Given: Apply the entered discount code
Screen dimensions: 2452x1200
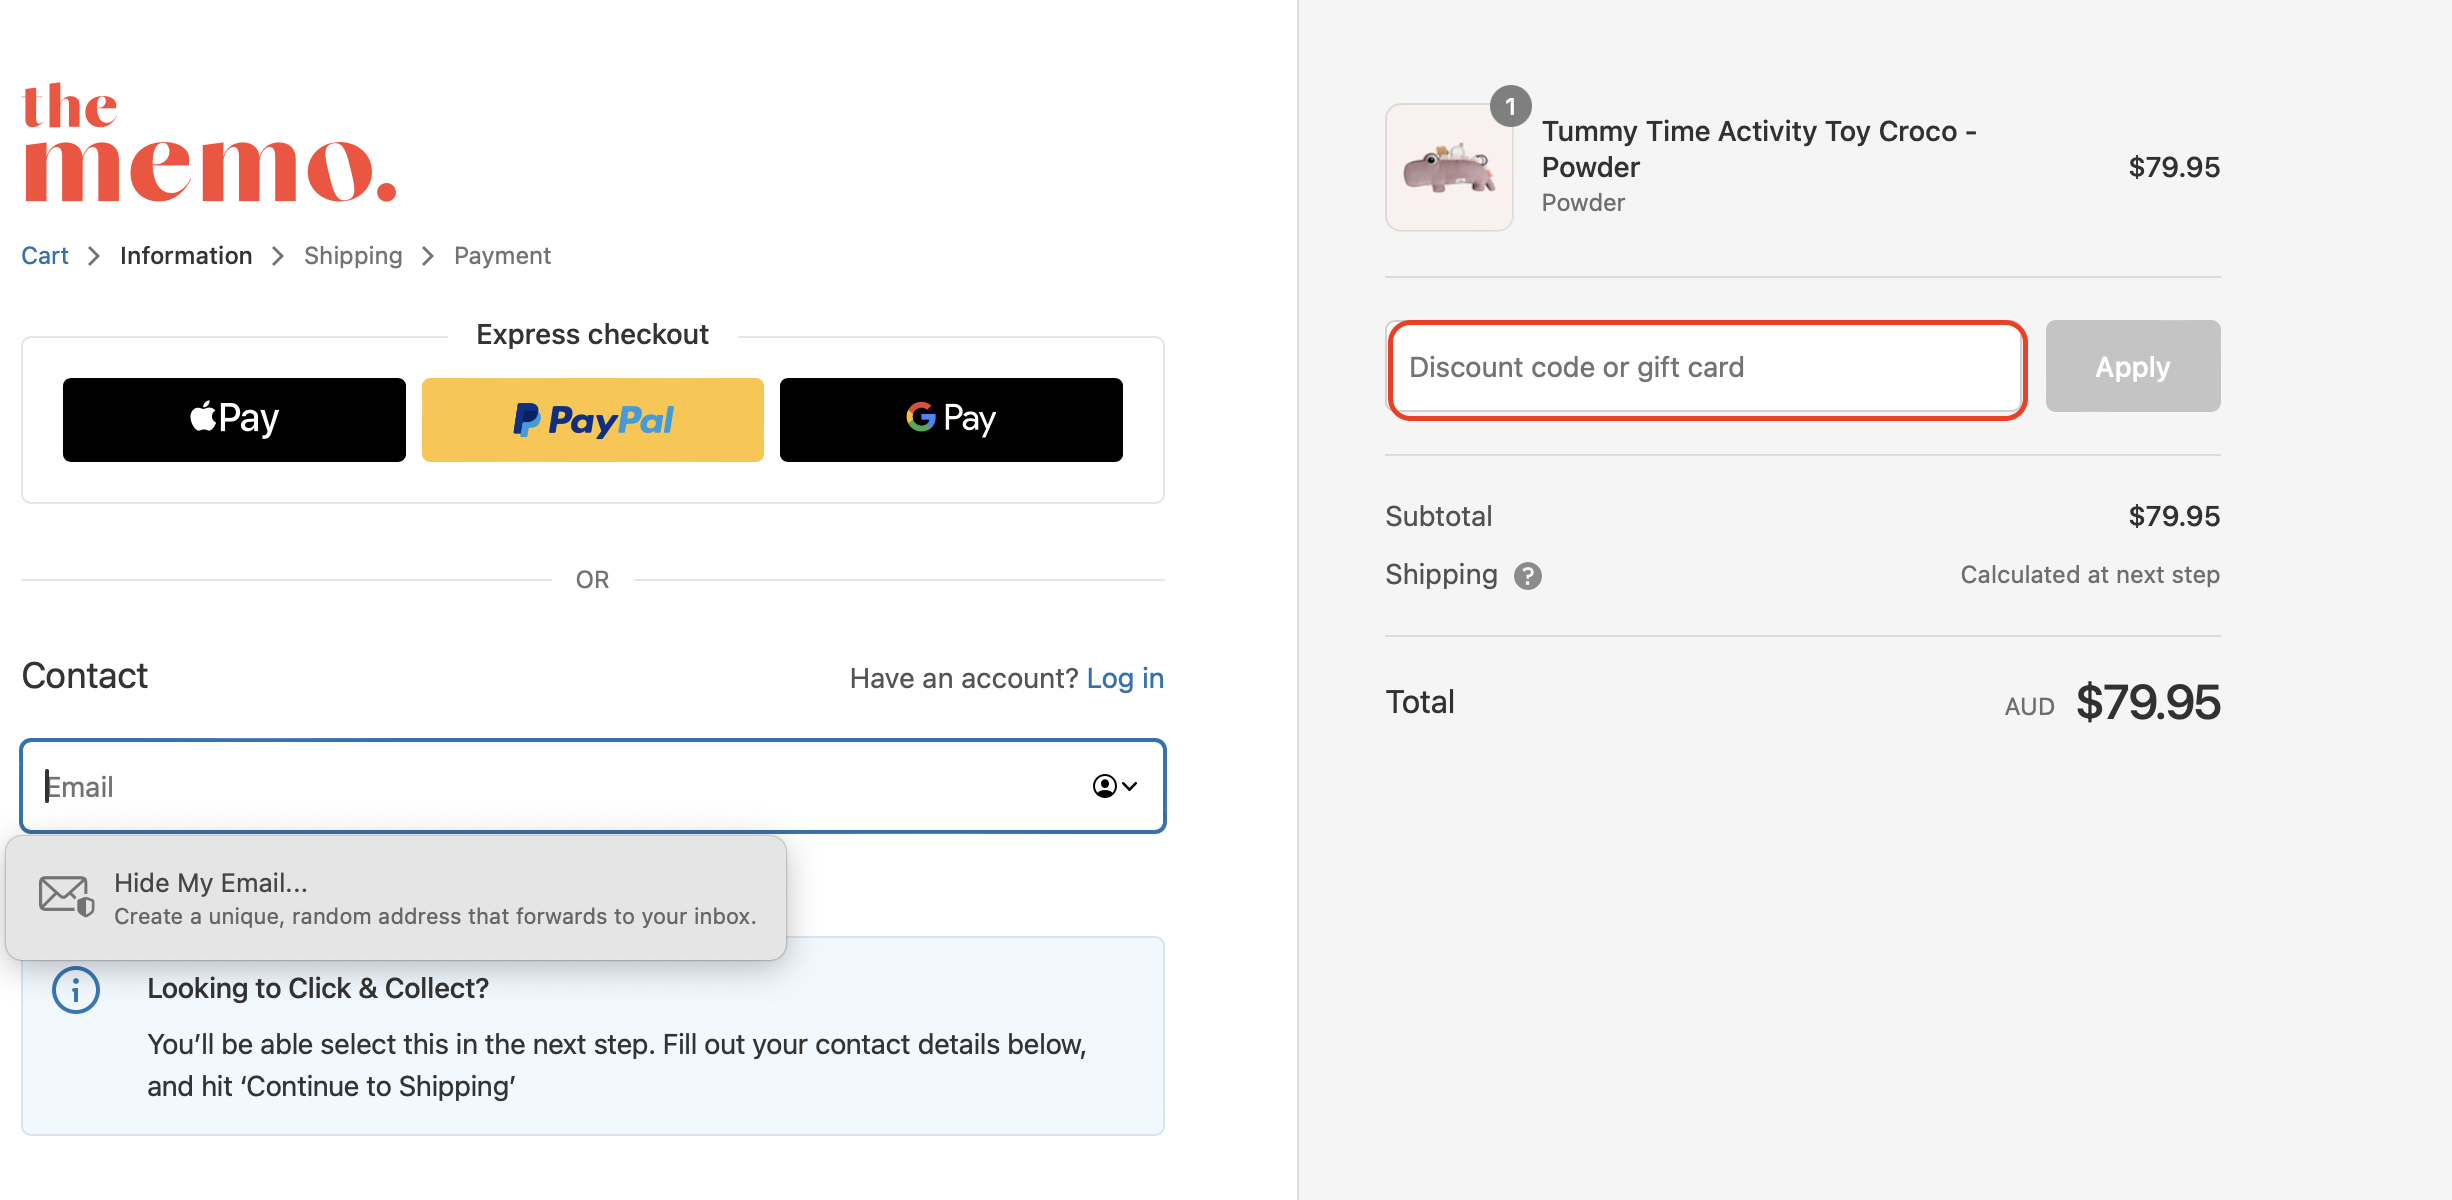Looking at the screenshot, I should click(2131, 366).
